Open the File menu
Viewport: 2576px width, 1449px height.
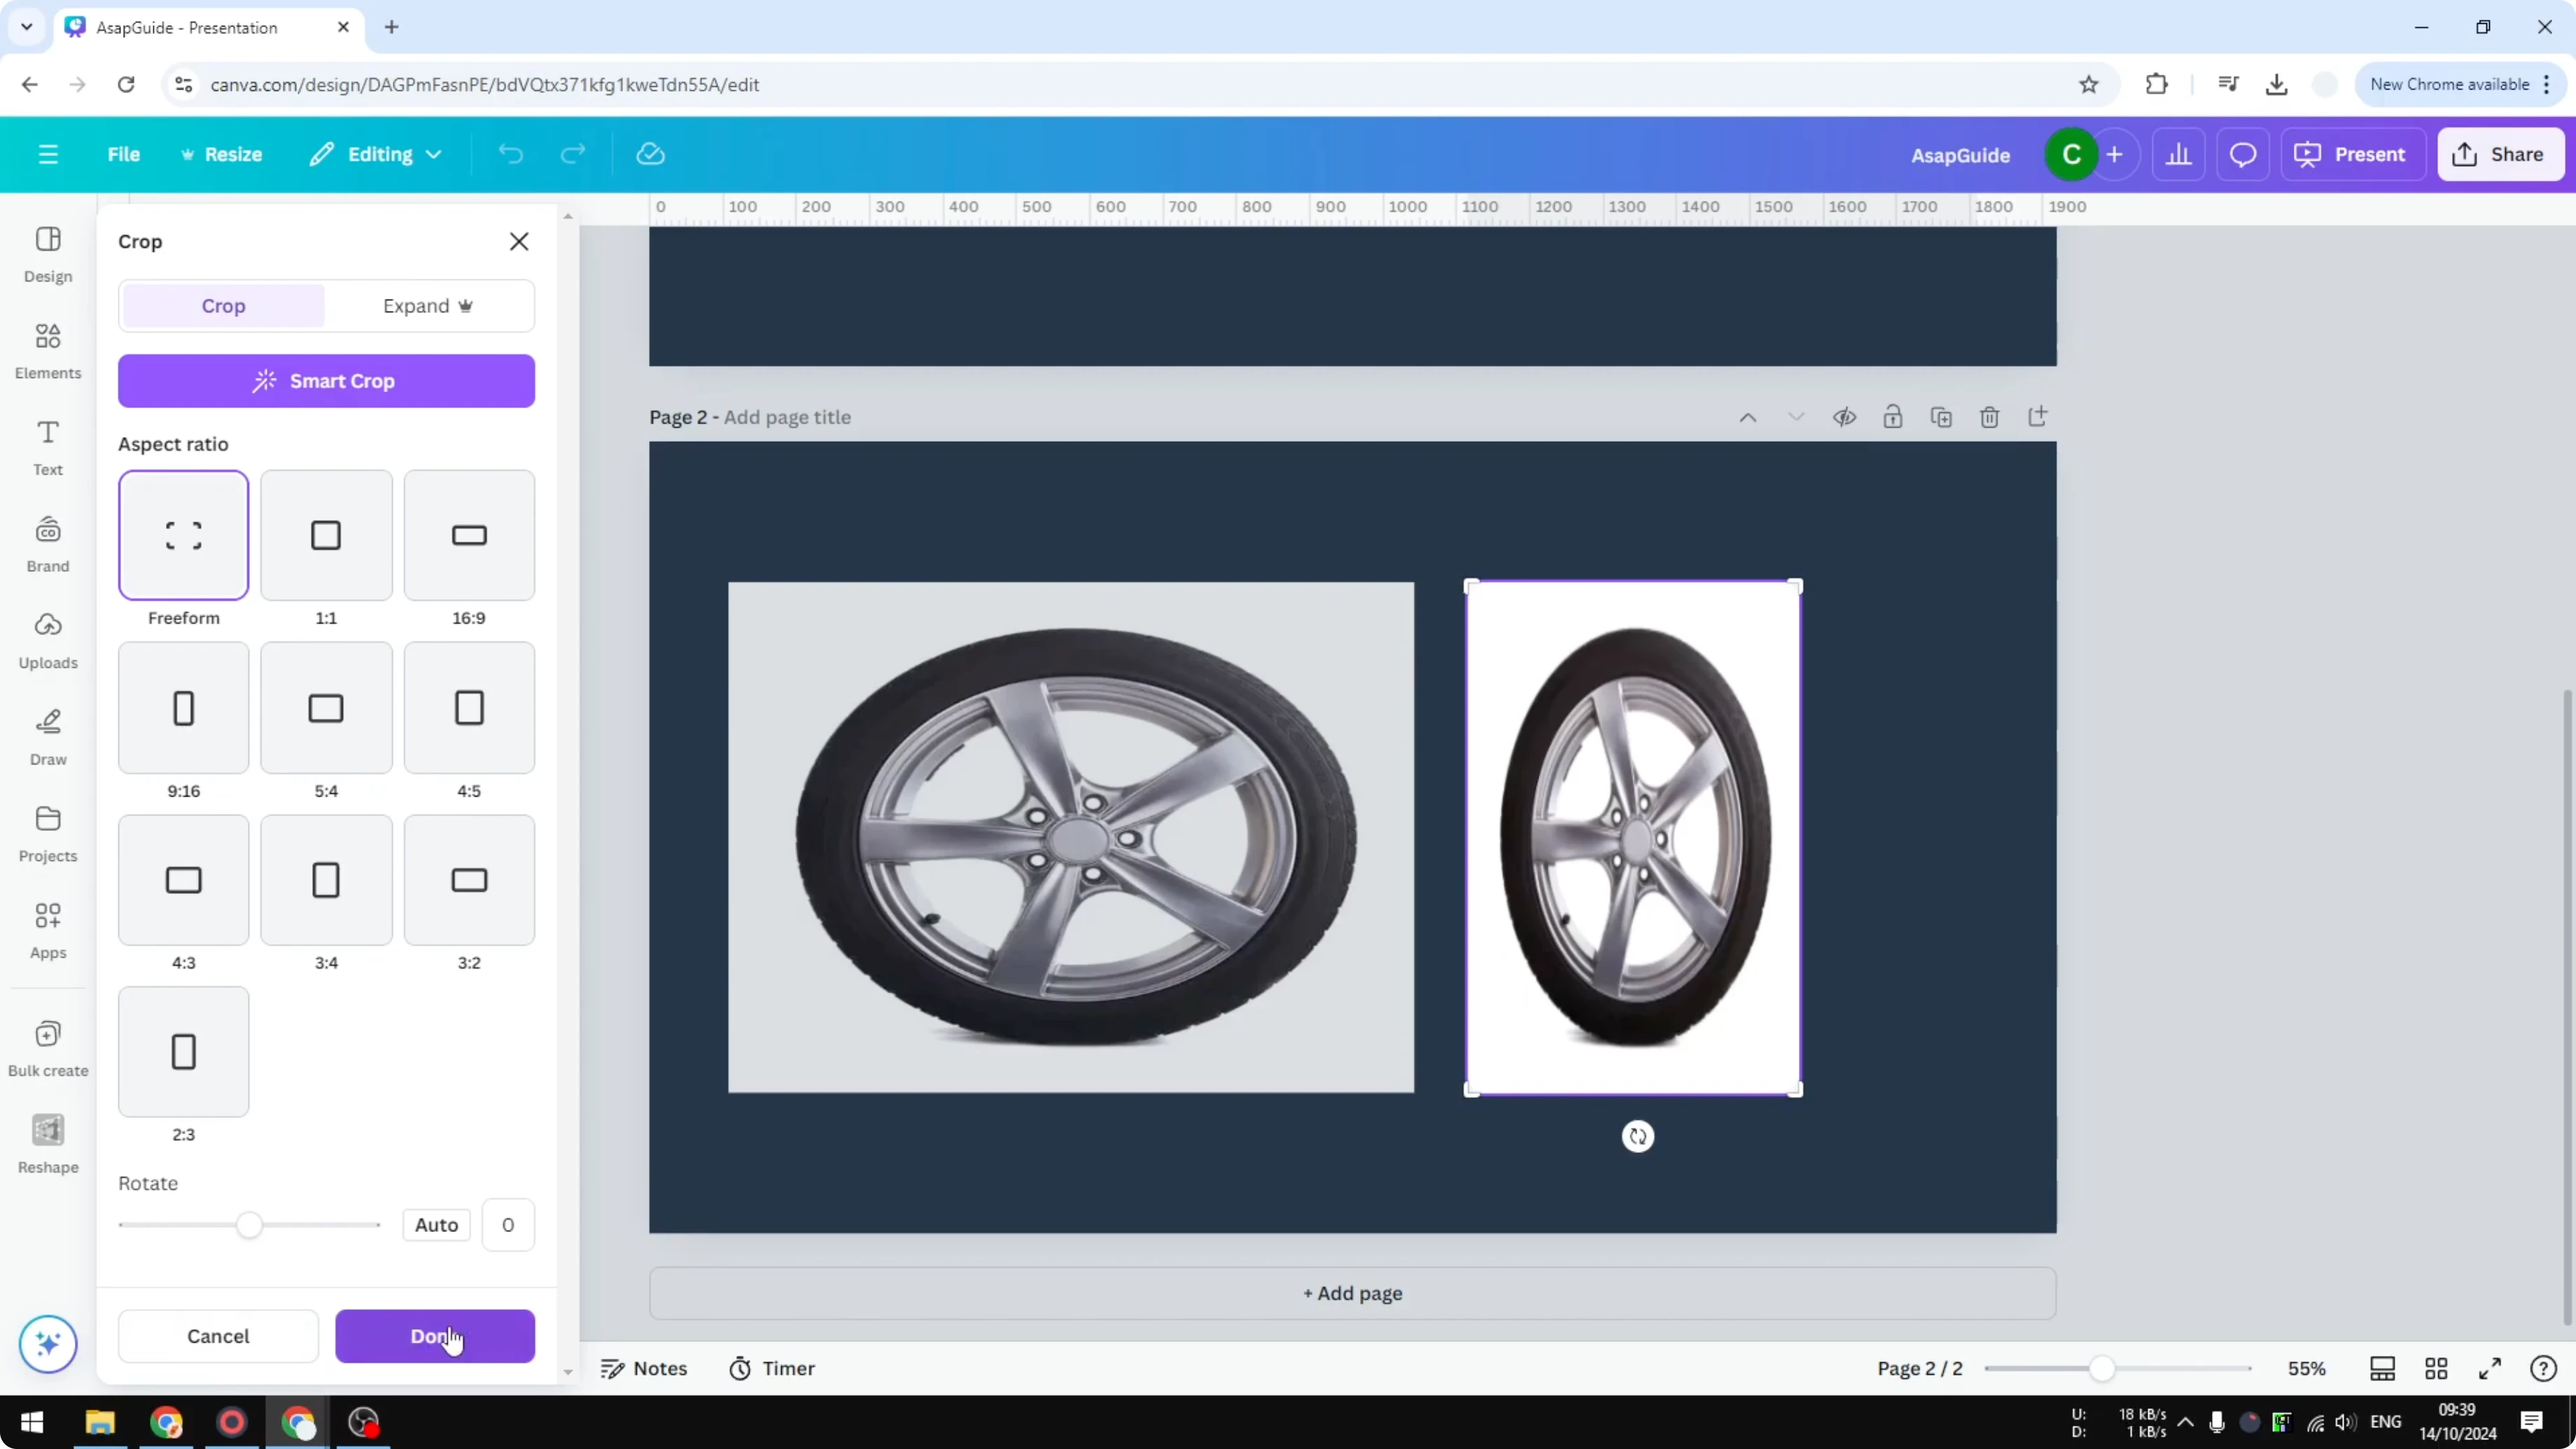[124, 154]
